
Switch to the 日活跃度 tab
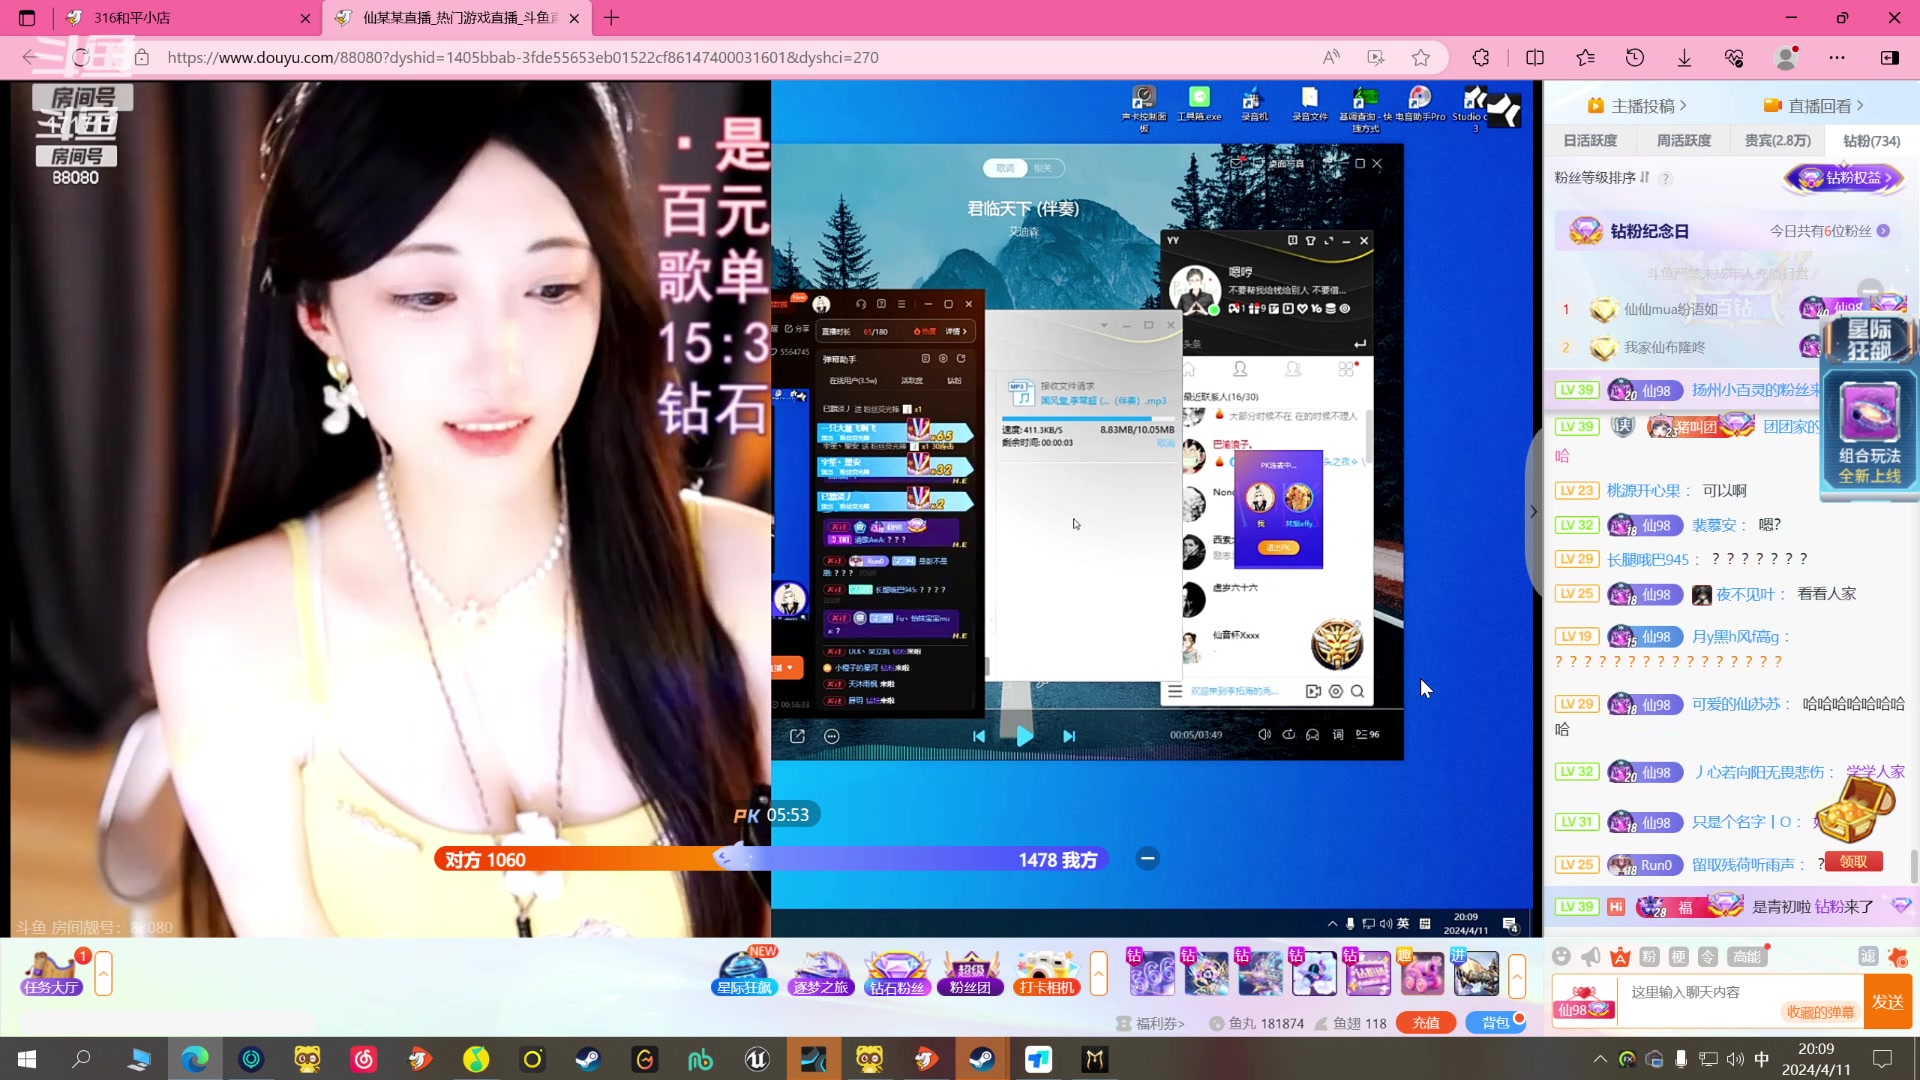point(1590,140)
